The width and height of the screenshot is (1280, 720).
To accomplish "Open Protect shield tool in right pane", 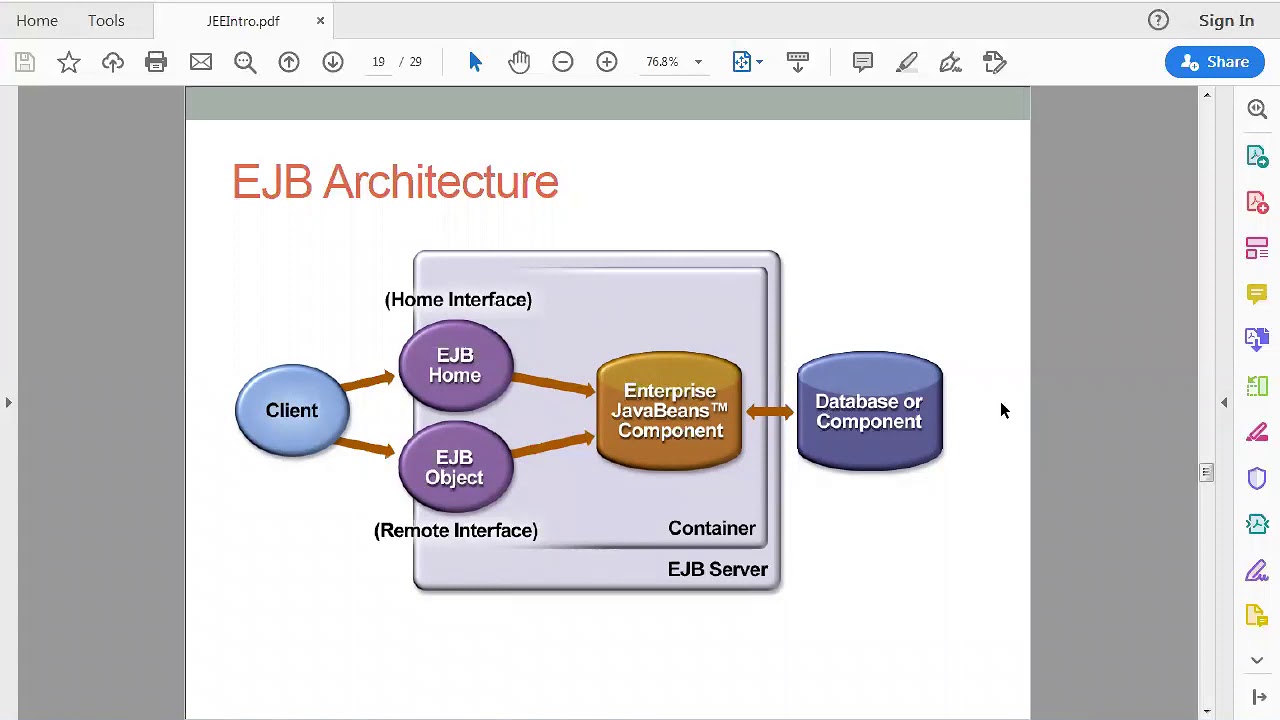I will tap(1257, 478).
